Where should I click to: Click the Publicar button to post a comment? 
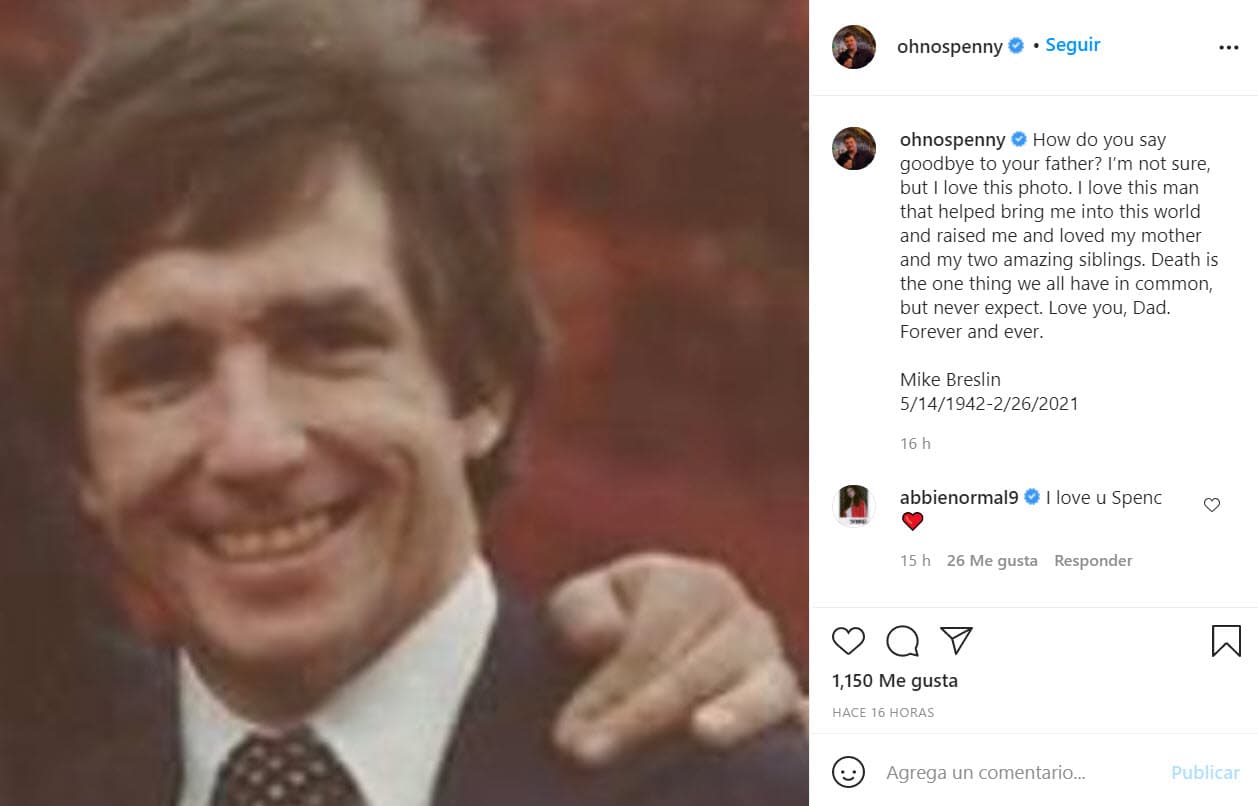(1205, 772)
